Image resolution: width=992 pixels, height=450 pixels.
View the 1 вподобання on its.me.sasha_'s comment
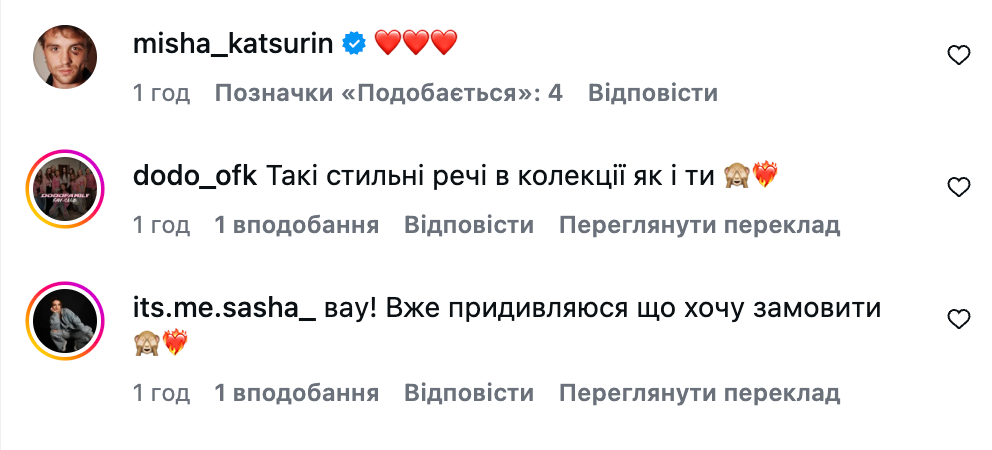point(297,394)
